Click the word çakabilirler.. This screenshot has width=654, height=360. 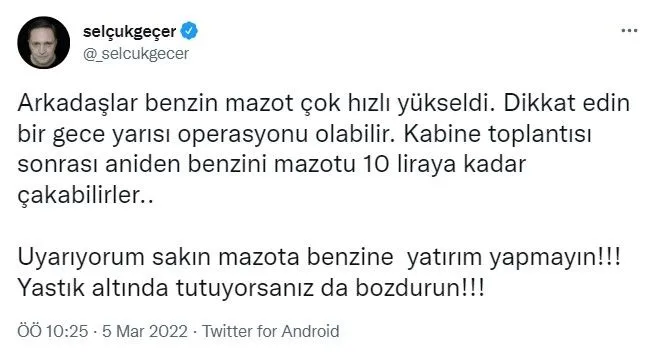pyautogui.click(x=78, y=195)
